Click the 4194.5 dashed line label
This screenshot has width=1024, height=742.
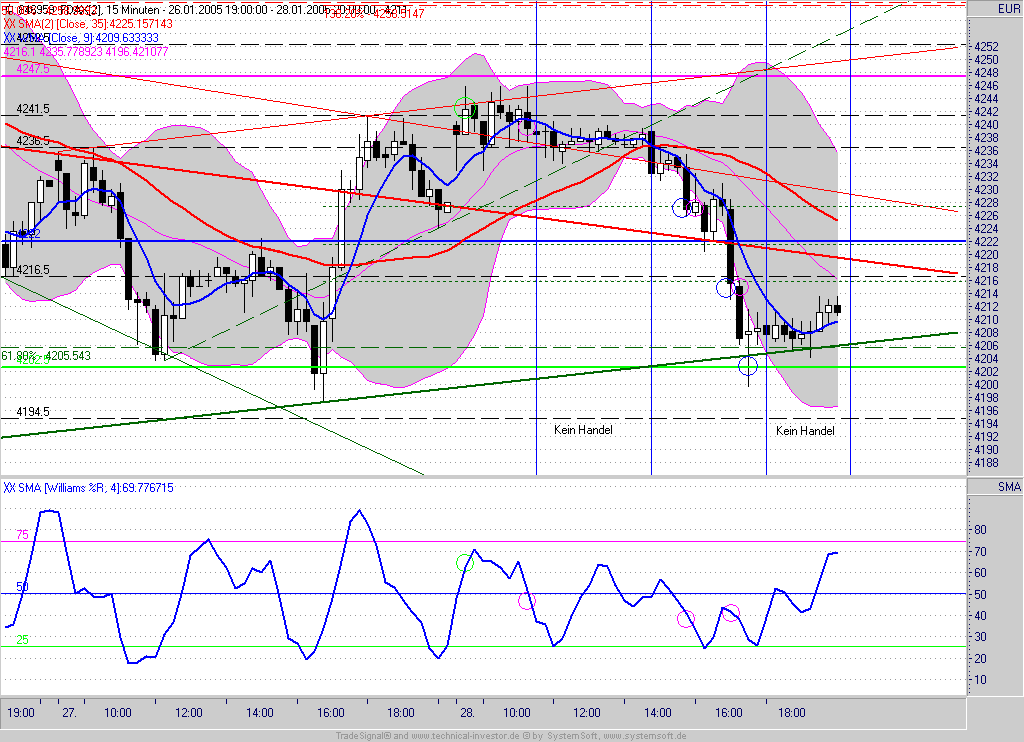tap(33, 412)
